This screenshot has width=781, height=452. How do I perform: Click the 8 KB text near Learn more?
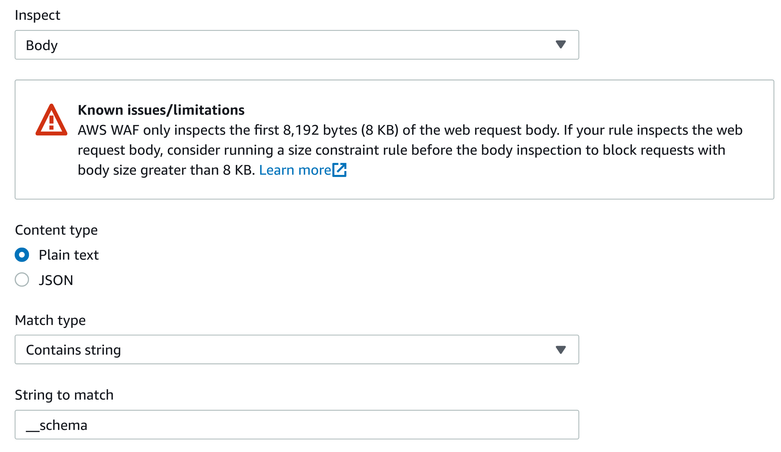coord(238,170)
